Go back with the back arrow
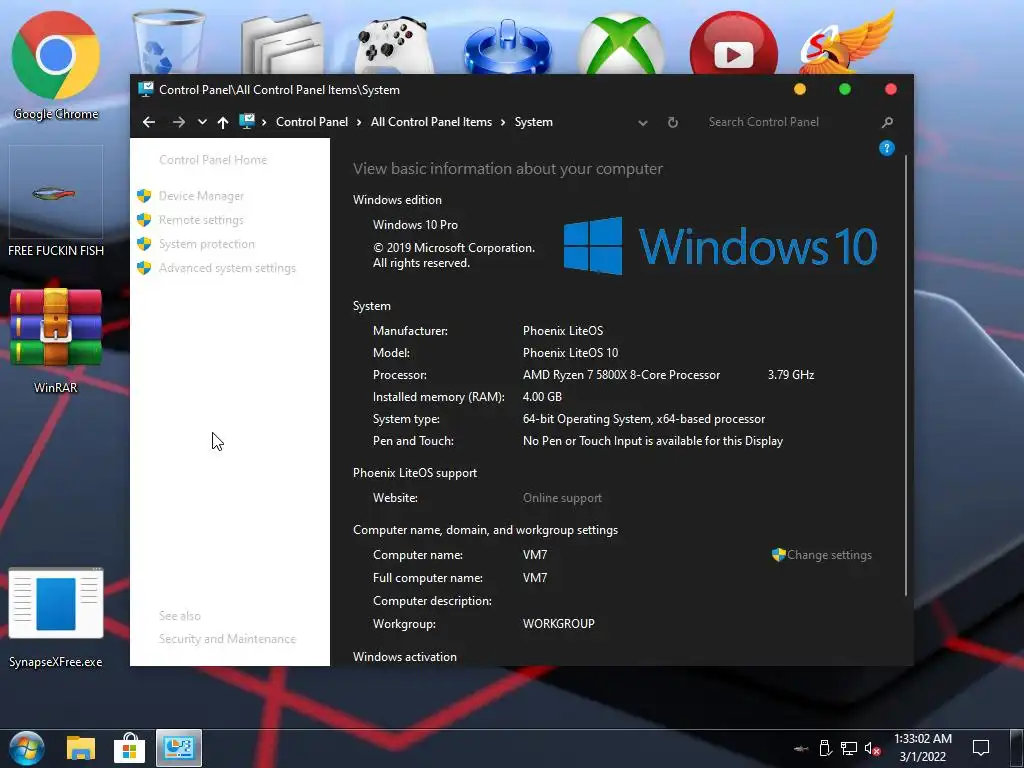Viewport: 1024px width, 768px height. (x=149, y=122)
